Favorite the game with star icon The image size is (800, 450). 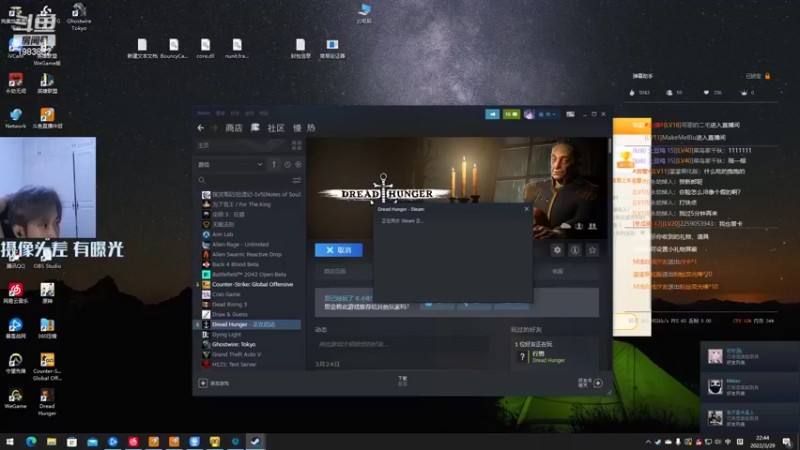coord(592,250)
